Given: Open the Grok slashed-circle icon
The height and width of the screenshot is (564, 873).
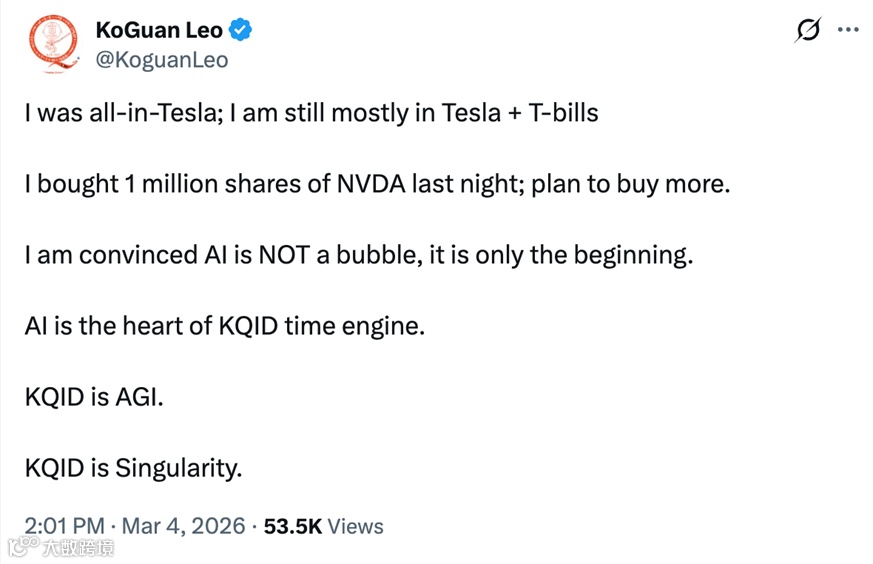Looking at the screenshot, I should (x=807, y=31).
